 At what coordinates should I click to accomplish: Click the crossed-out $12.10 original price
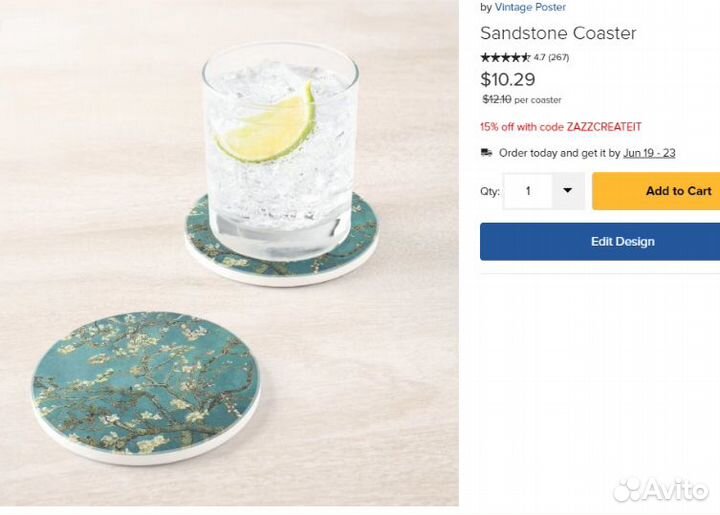[497, 99]
